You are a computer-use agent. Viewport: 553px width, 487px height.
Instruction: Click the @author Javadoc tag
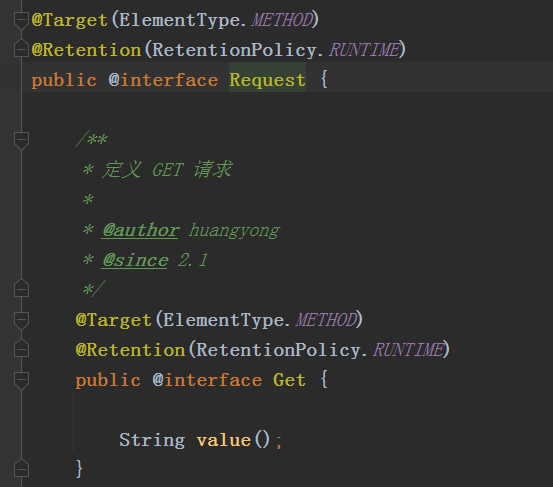(141, 230)
